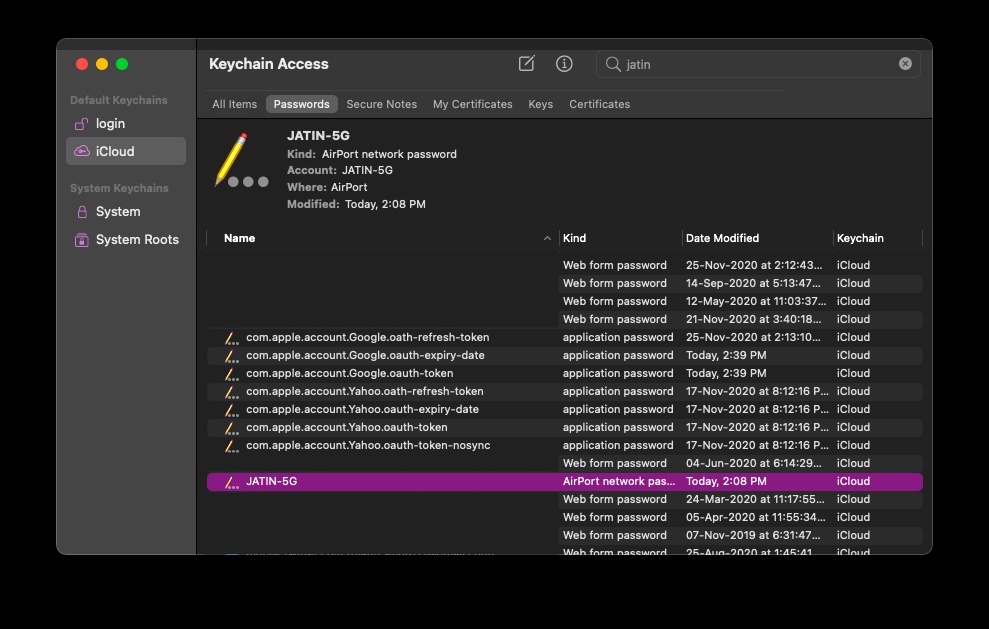Screen dimensions: 989x629
Task: Open the System Roots keychain
Action: 136,240
